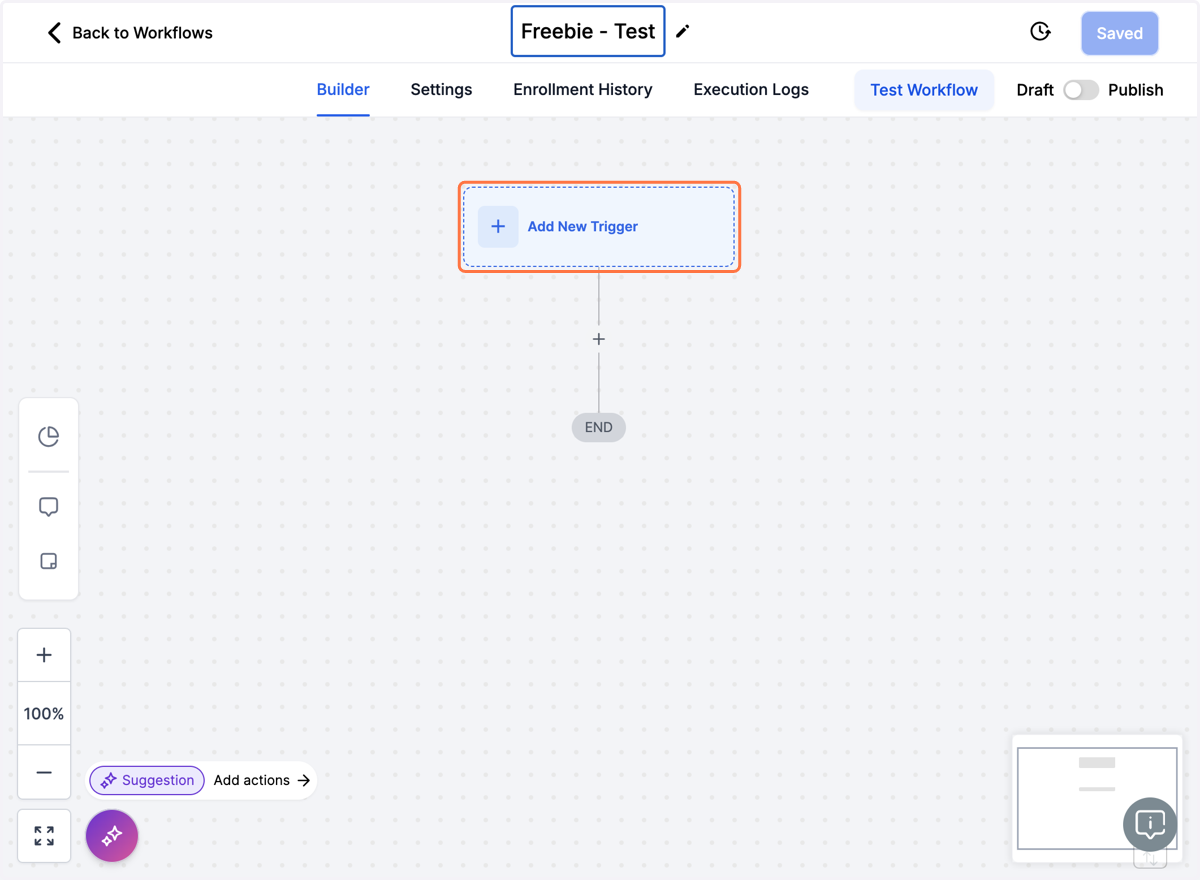Image resolution: width=1200 pixels, height=880 pixels.
Task: Click the Add actions suggestion
Action: click(262, 780)
